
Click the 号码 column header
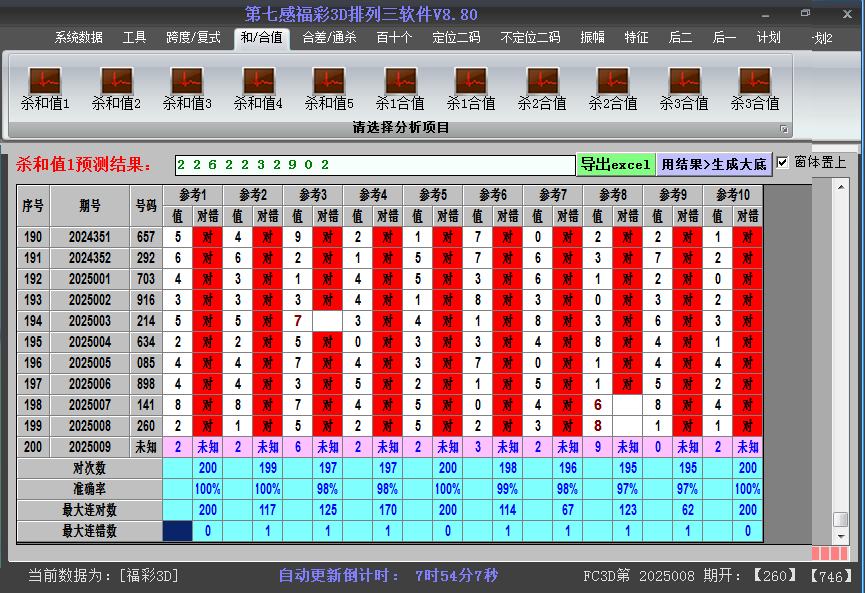click(146, 206)
